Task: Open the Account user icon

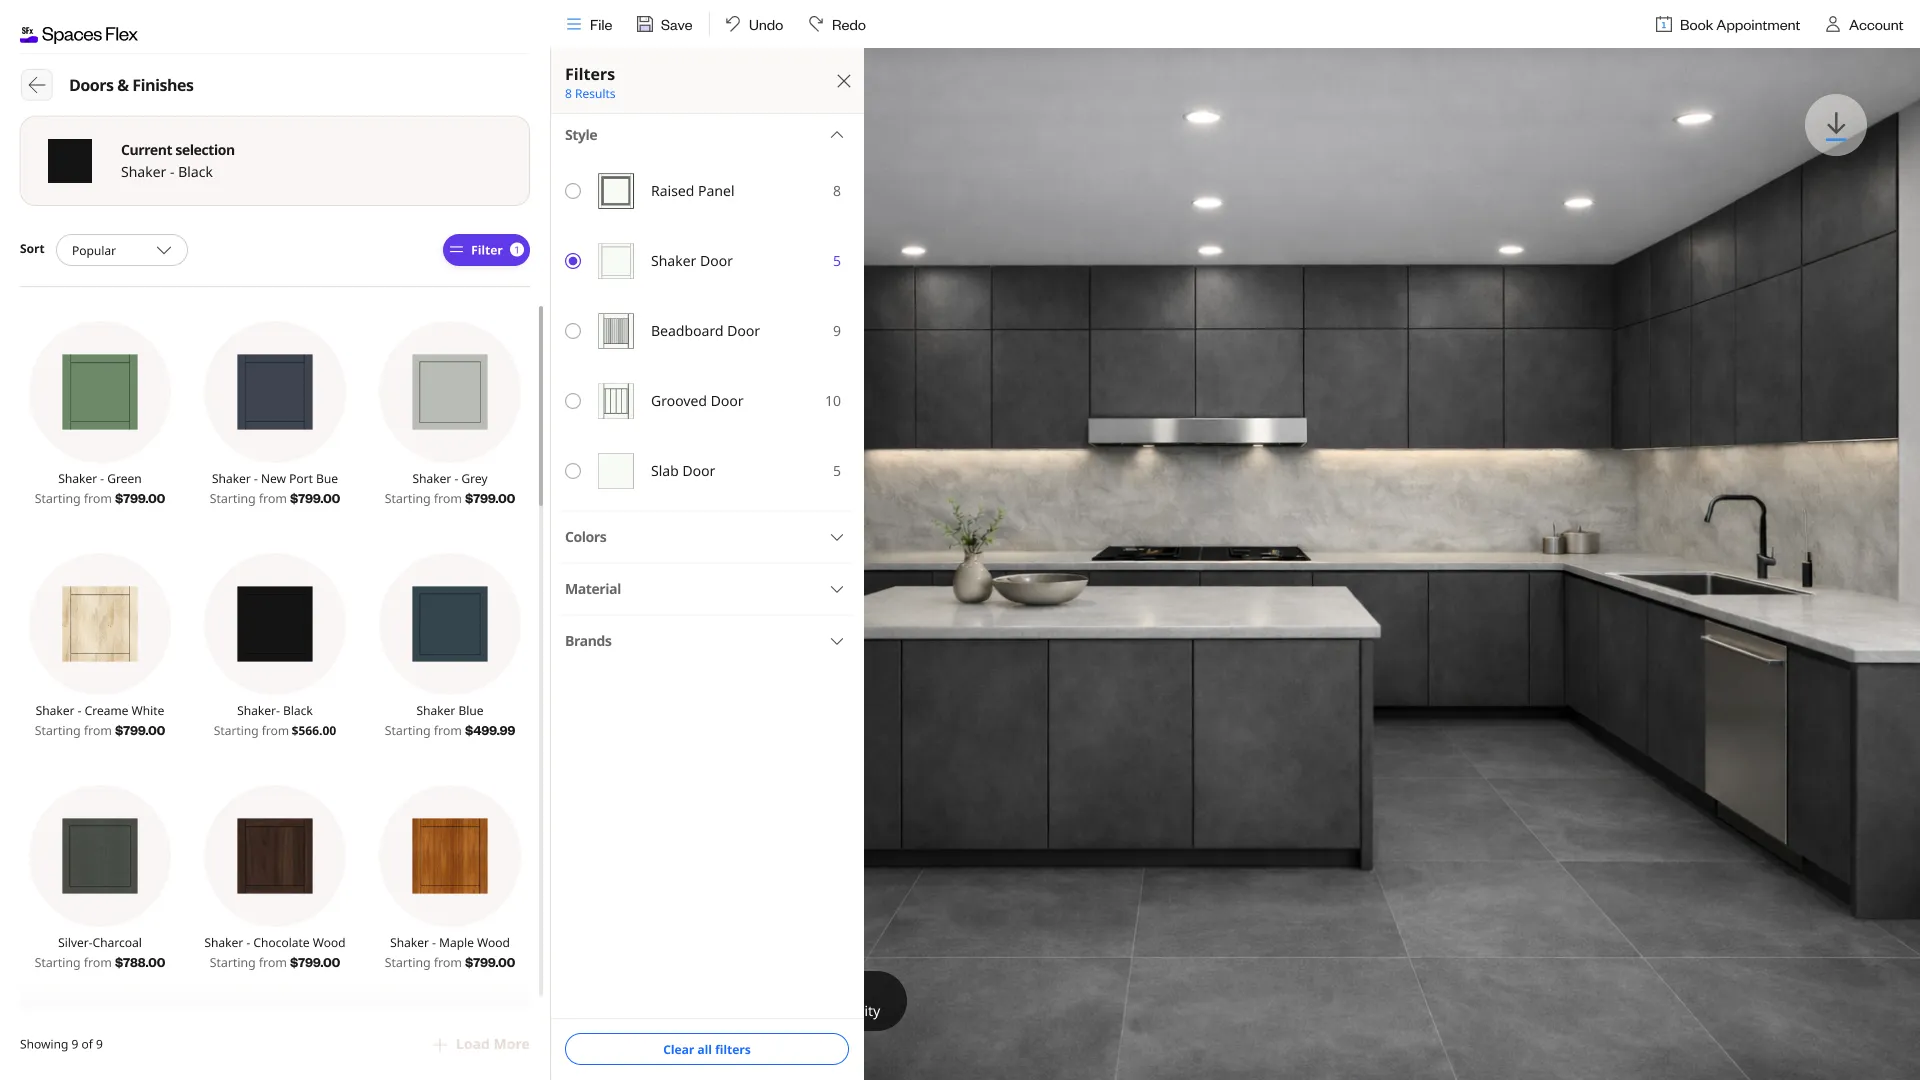Action: point(1832,24)
